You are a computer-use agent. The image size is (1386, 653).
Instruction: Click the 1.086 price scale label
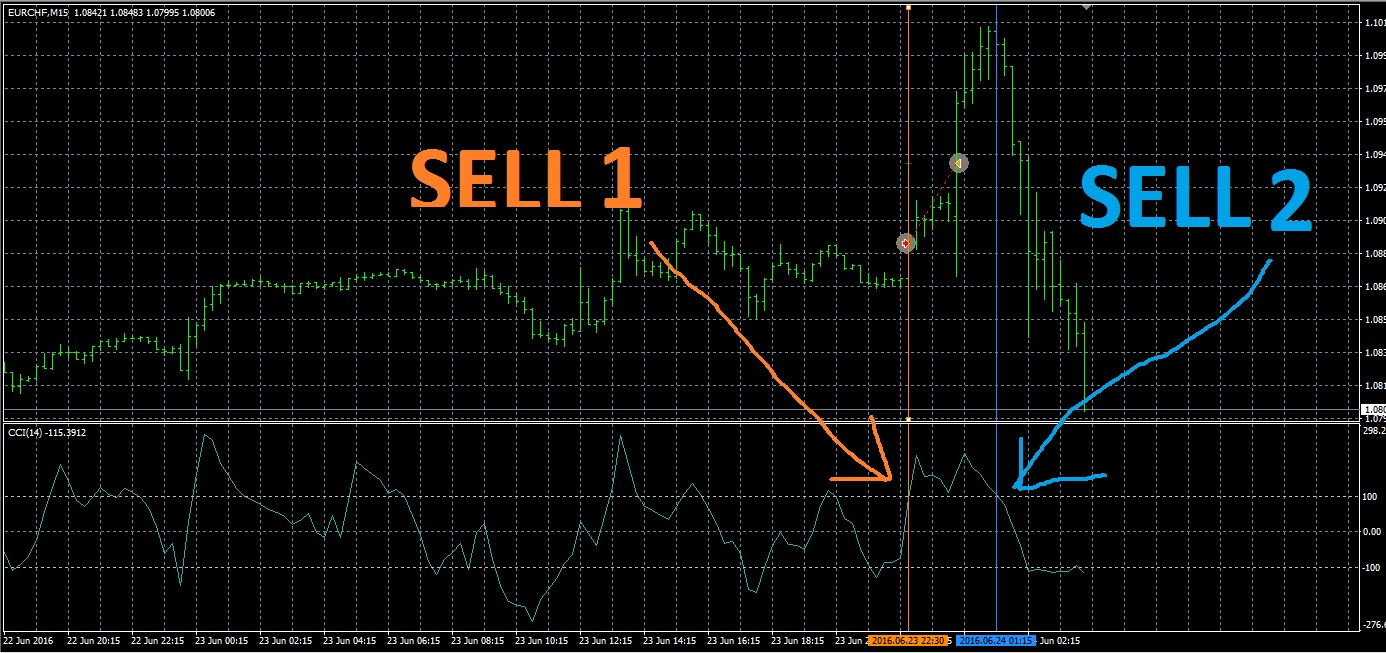(1374, 287)
